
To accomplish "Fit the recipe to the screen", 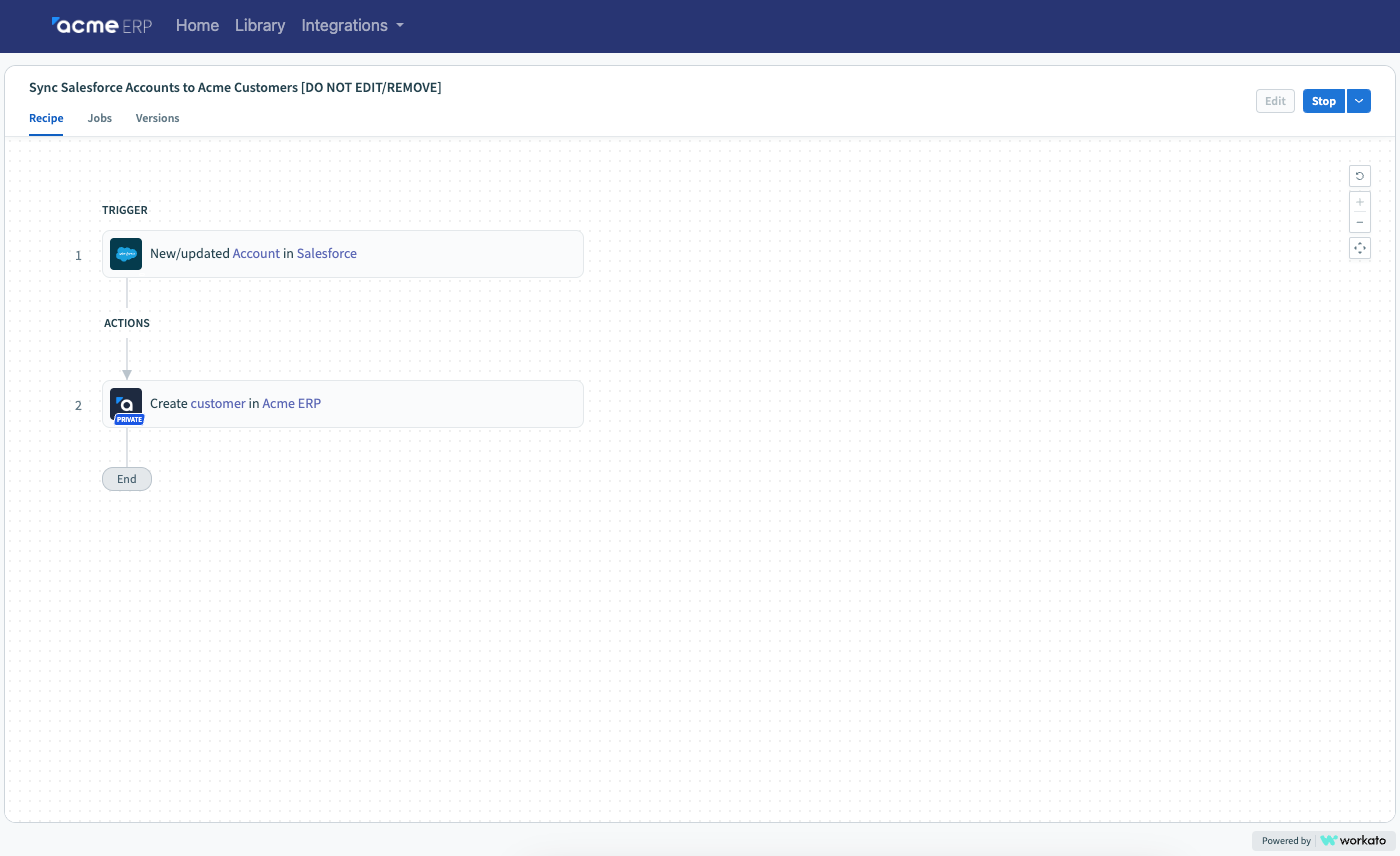I will click(1359, 248).
